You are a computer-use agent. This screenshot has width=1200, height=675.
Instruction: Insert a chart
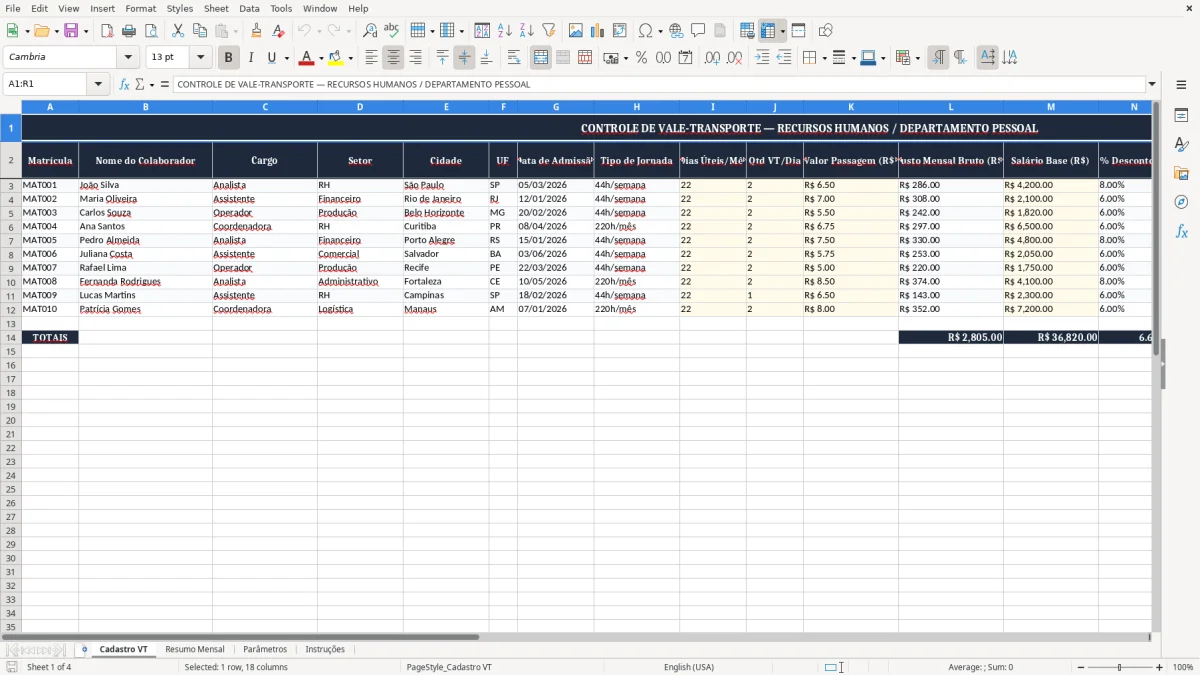pyautogui.click(x=598, y=31)
